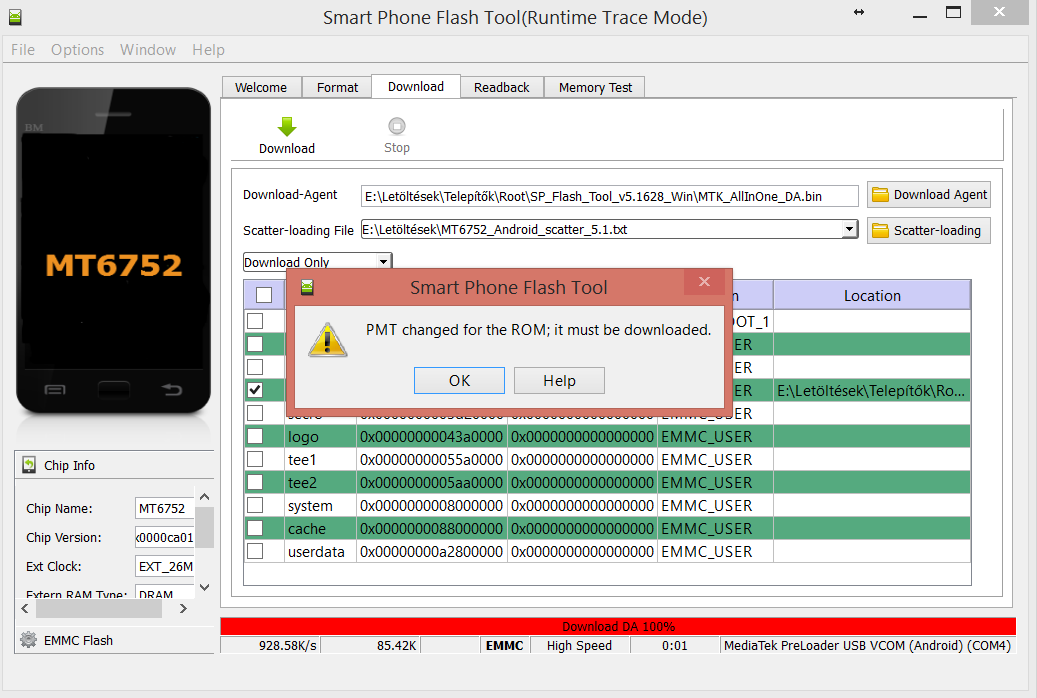This screenshot has height=698, width=1037.
Task: Click the checked row's Location path cell
Action: coord(872,390)
